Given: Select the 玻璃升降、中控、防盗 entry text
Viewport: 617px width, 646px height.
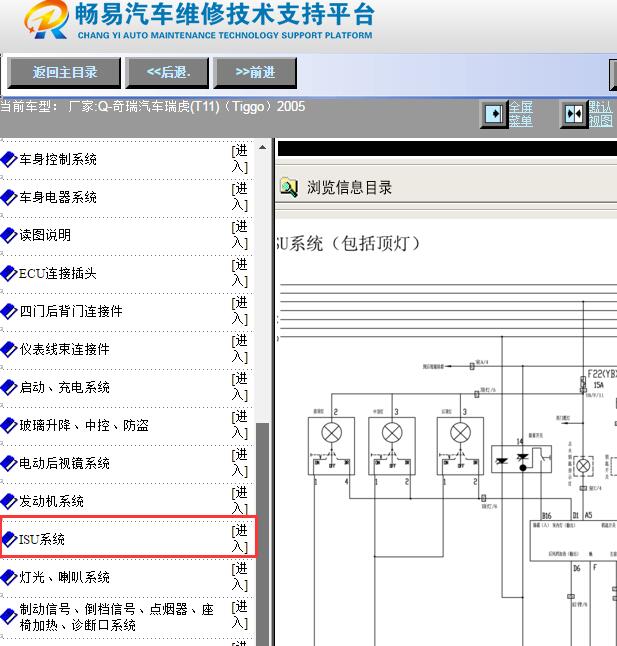Looking at the screenshot, I should click(x=84, y=425).
